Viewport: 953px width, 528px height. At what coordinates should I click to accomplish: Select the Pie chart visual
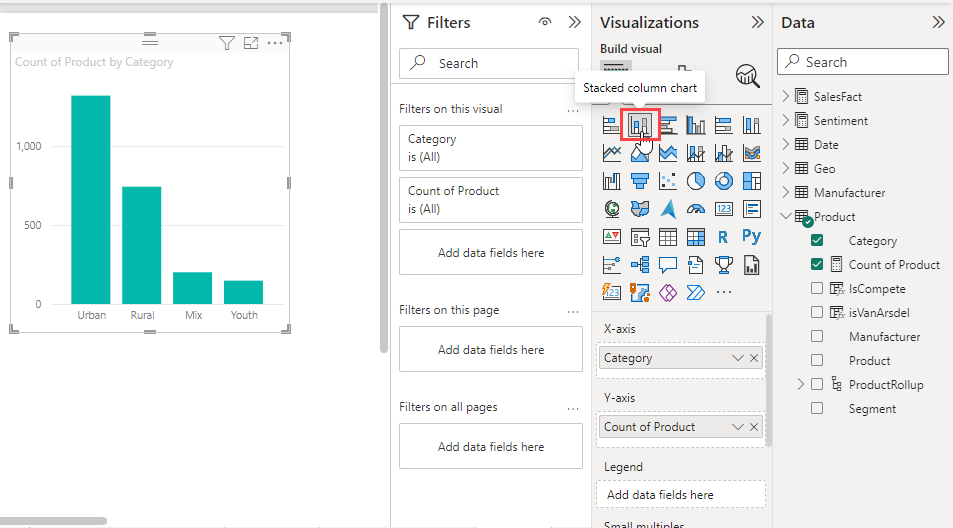(695, 181)
